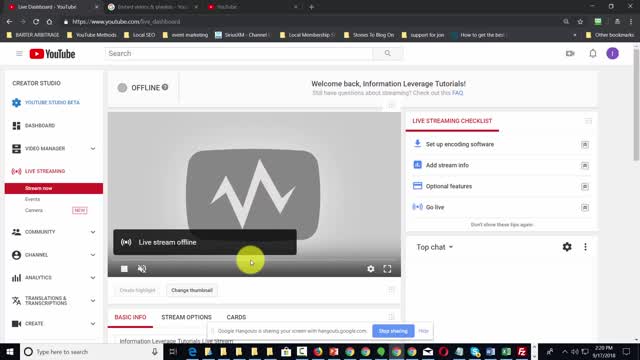Open Camera under Live Streaming
The width and height of the screenshot is (640, 360).
pos(33,210)
